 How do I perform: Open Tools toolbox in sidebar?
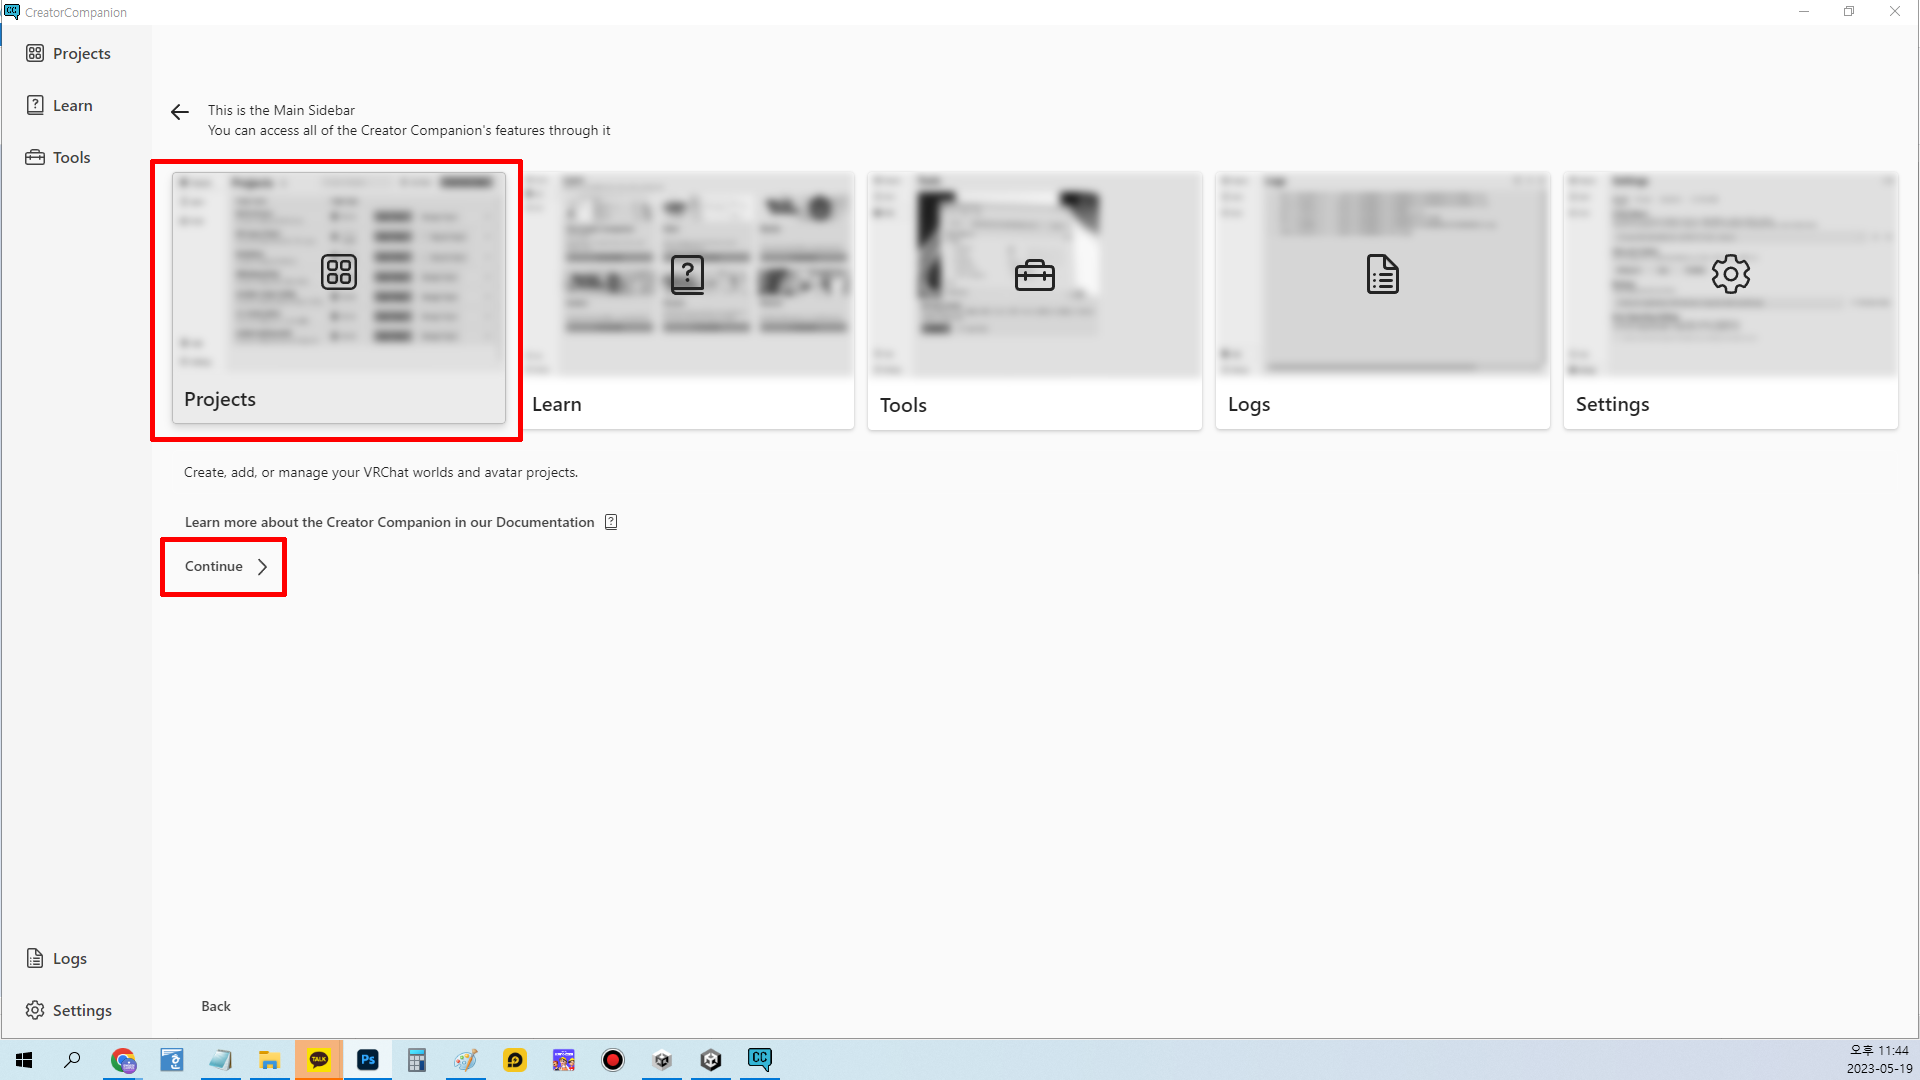pos(36,157)
